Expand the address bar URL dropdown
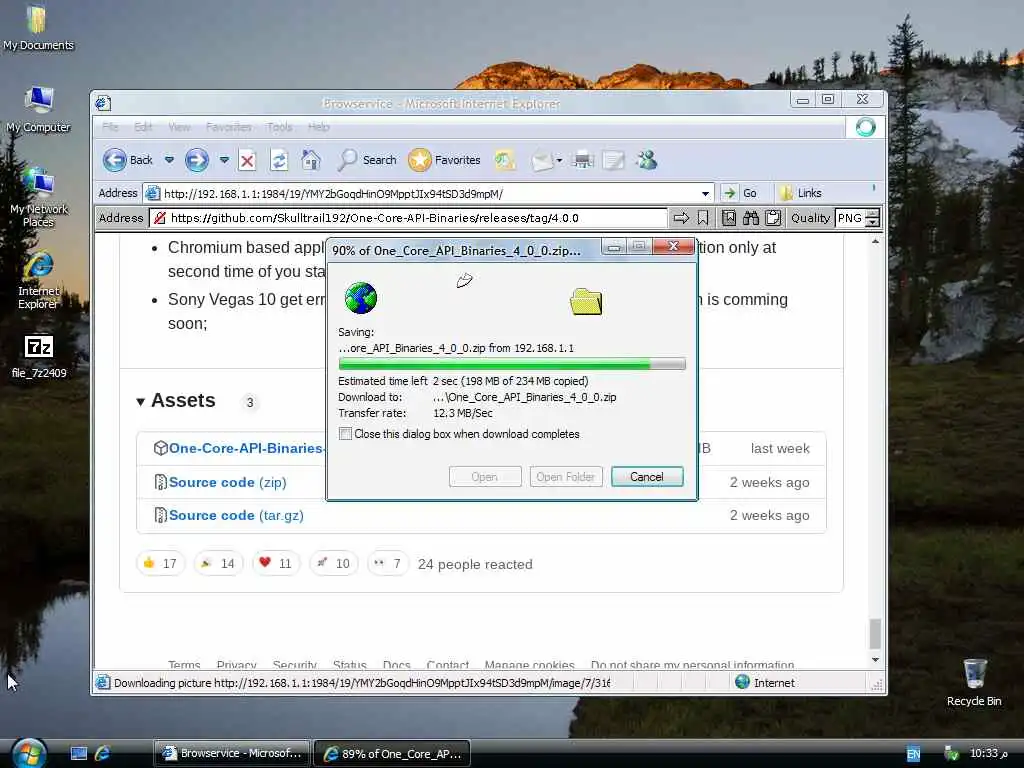Viewport: 1024px width, 768px height. [705, 193]
